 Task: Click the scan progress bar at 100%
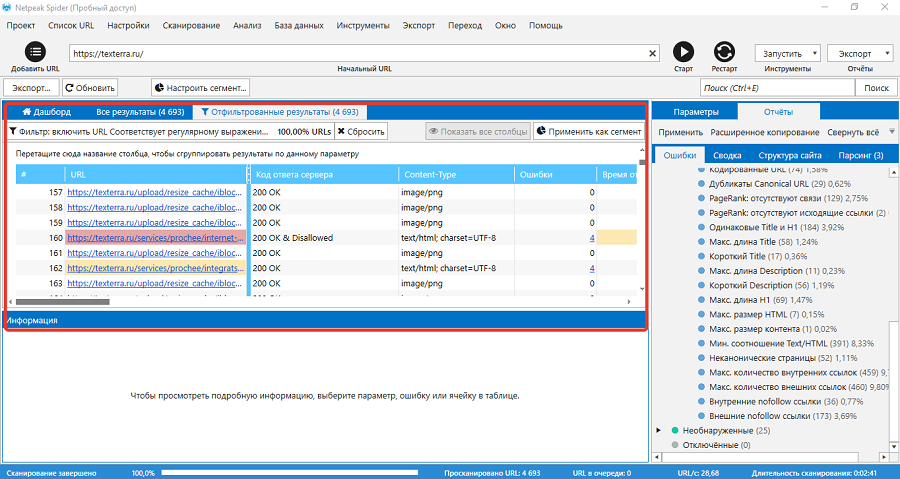point(289,473)
